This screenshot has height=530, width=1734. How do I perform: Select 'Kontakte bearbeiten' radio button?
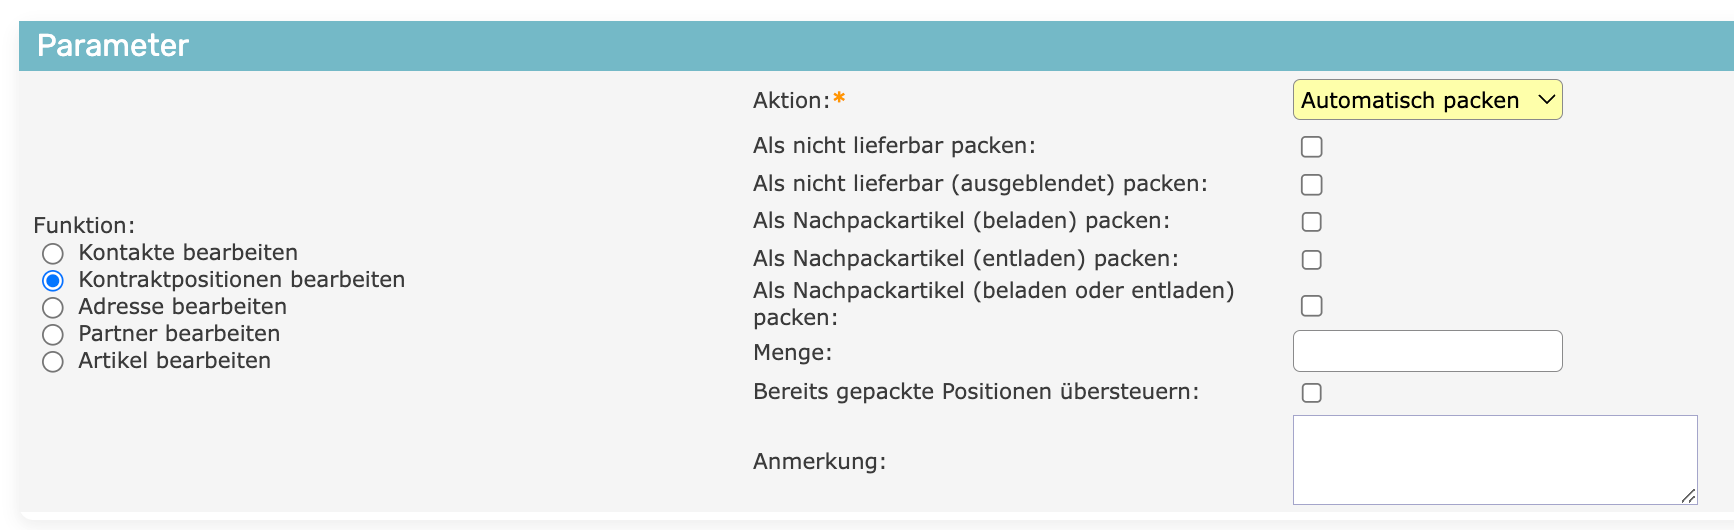53,254
